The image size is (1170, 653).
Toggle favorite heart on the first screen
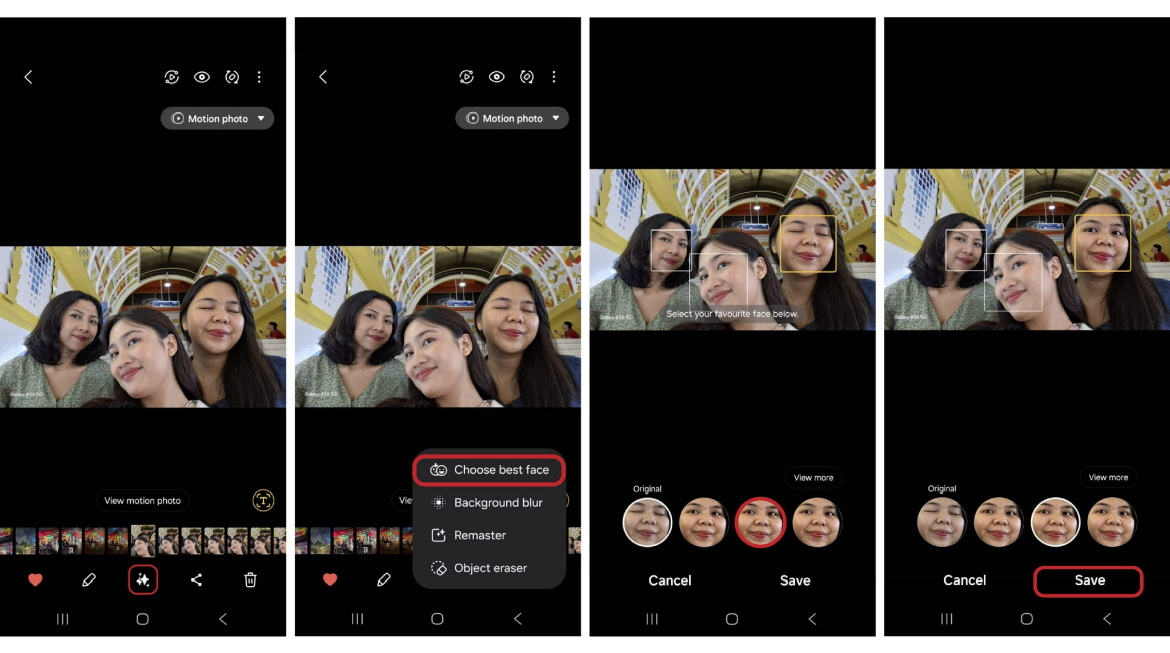point(35,580)
